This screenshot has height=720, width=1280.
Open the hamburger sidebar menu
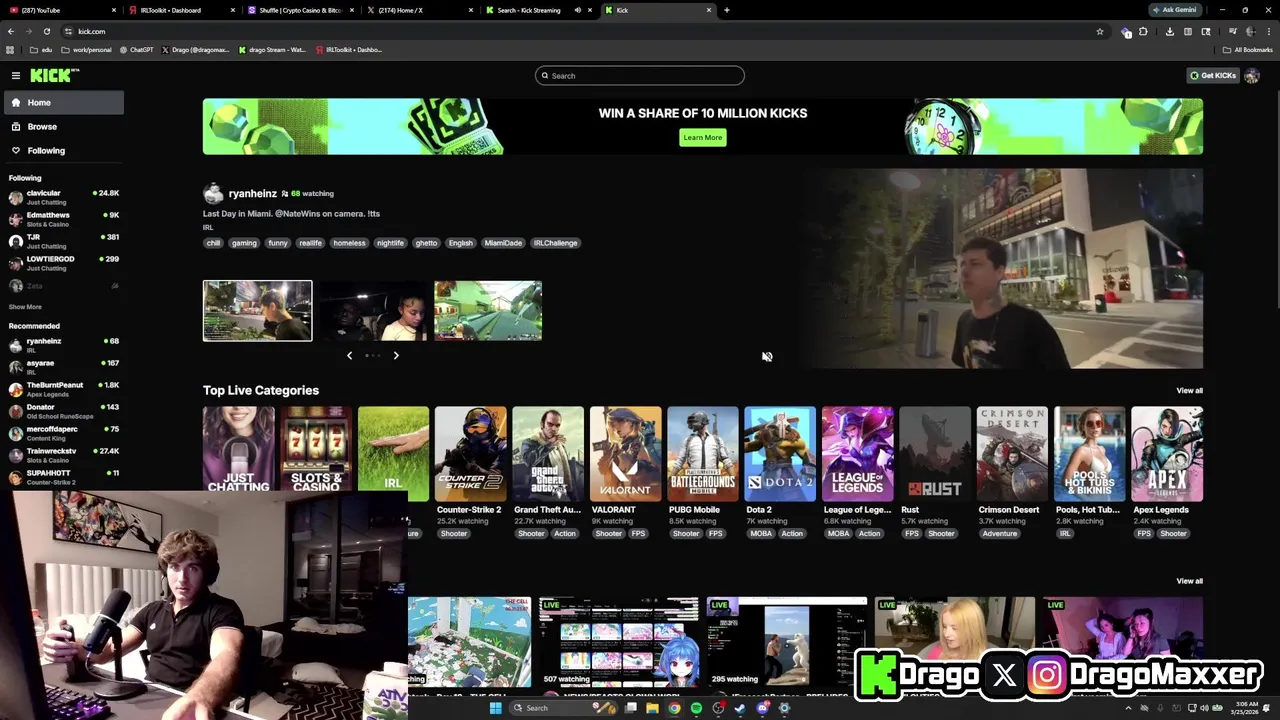pyautogui.click(x=16, y=75)
